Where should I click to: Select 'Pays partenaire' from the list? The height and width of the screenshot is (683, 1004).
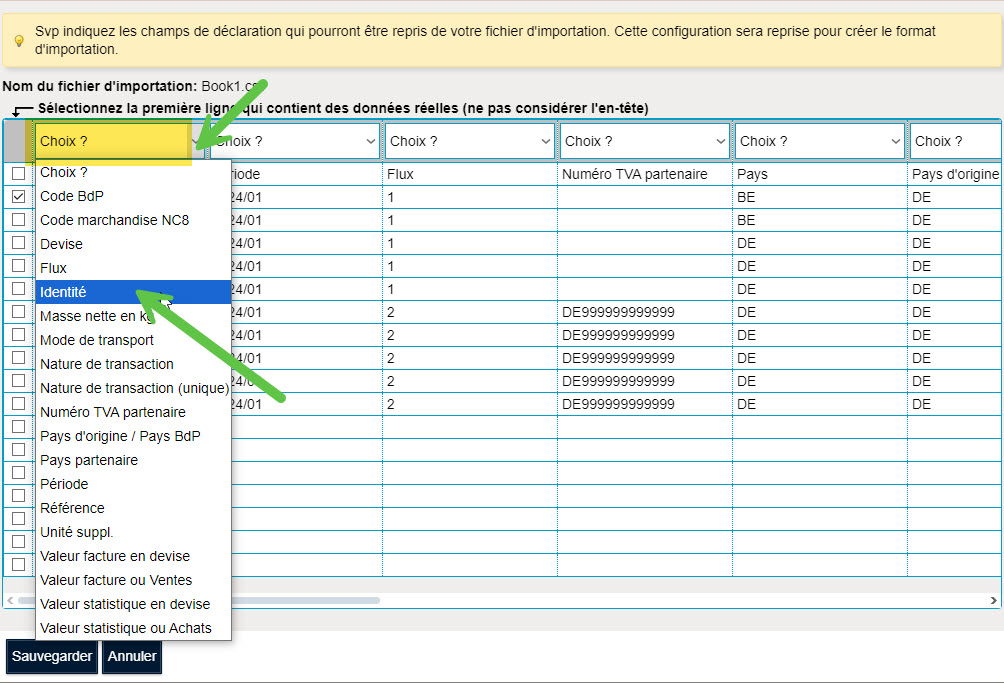click(133, 460)
